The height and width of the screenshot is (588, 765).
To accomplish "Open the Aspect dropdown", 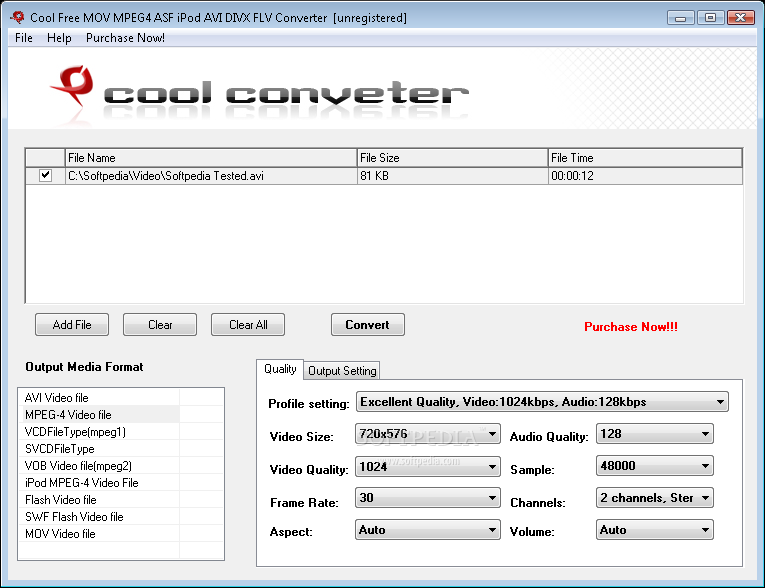I will (427, 530).
